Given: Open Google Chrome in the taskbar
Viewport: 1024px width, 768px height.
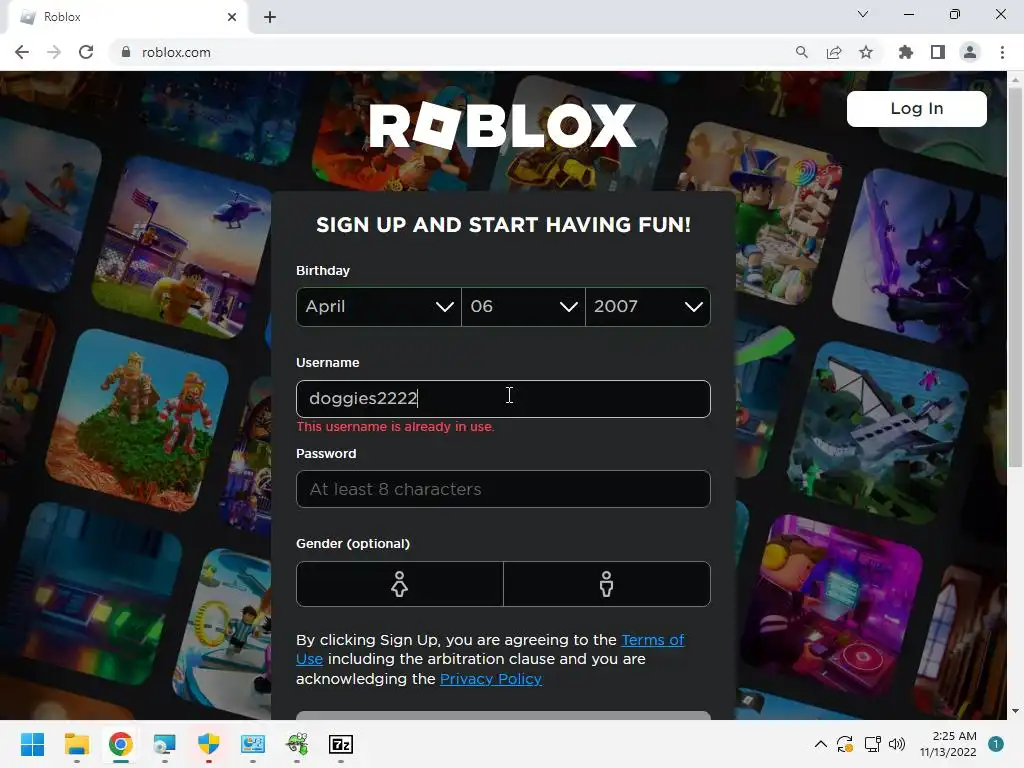Looking at the screenshot, I should [x=121, y=744].
